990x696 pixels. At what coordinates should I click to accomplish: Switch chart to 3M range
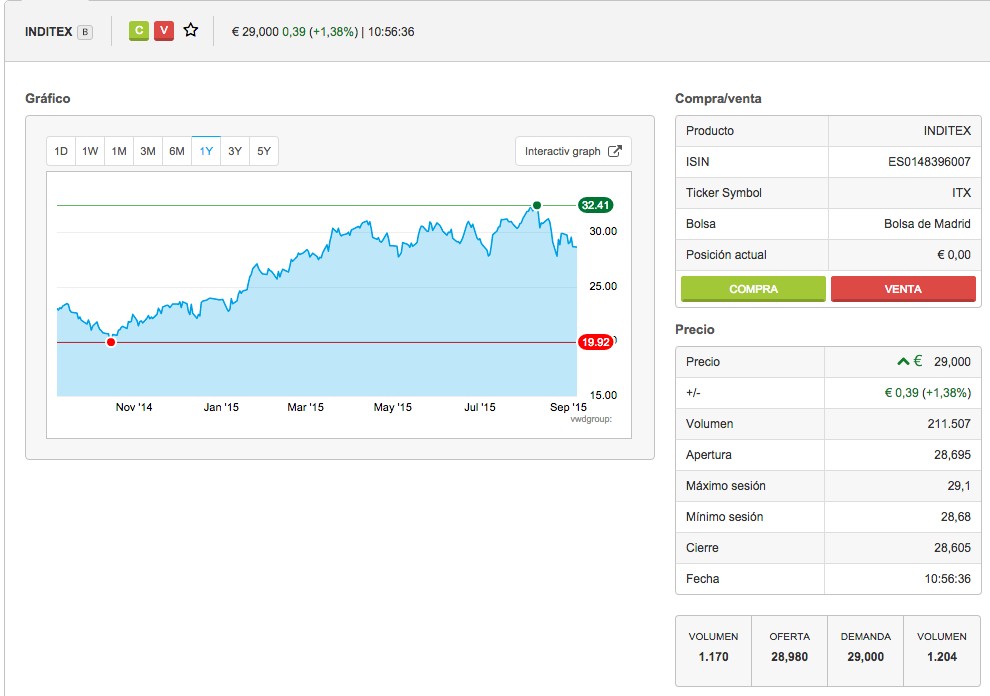148,151
